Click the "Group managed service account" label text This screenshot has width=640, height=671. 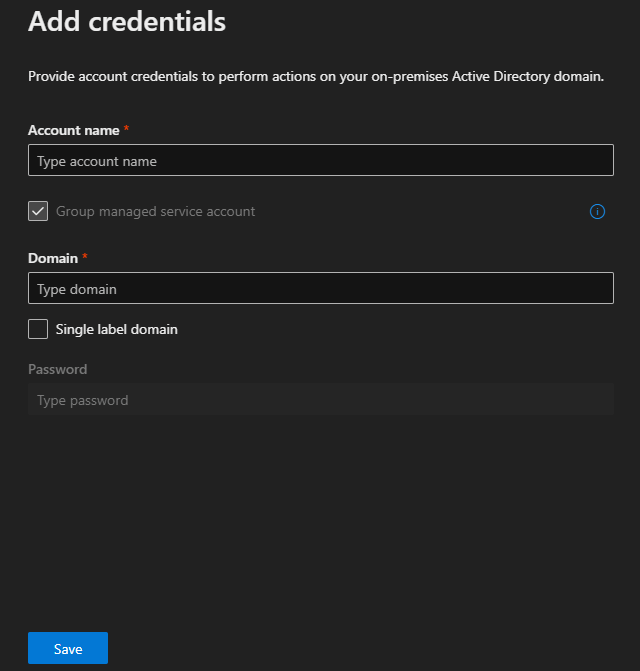pyautogui.click(x=155, y=211)
